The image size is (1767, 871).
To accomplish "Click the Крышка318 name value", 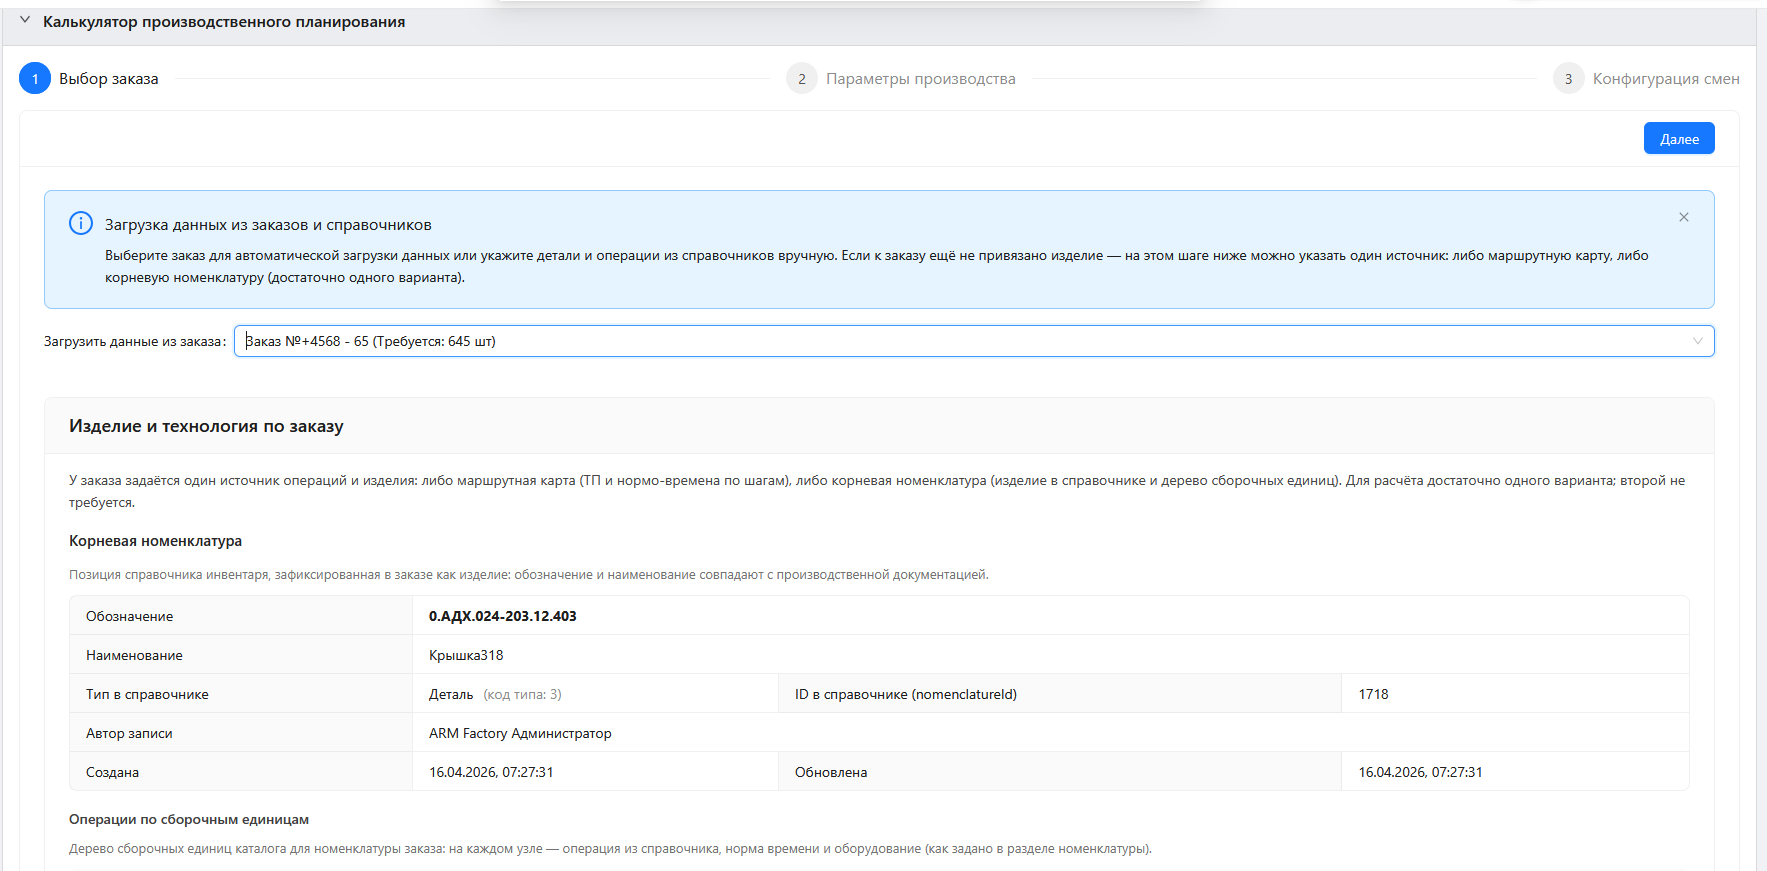I will (x=466, y=655).
